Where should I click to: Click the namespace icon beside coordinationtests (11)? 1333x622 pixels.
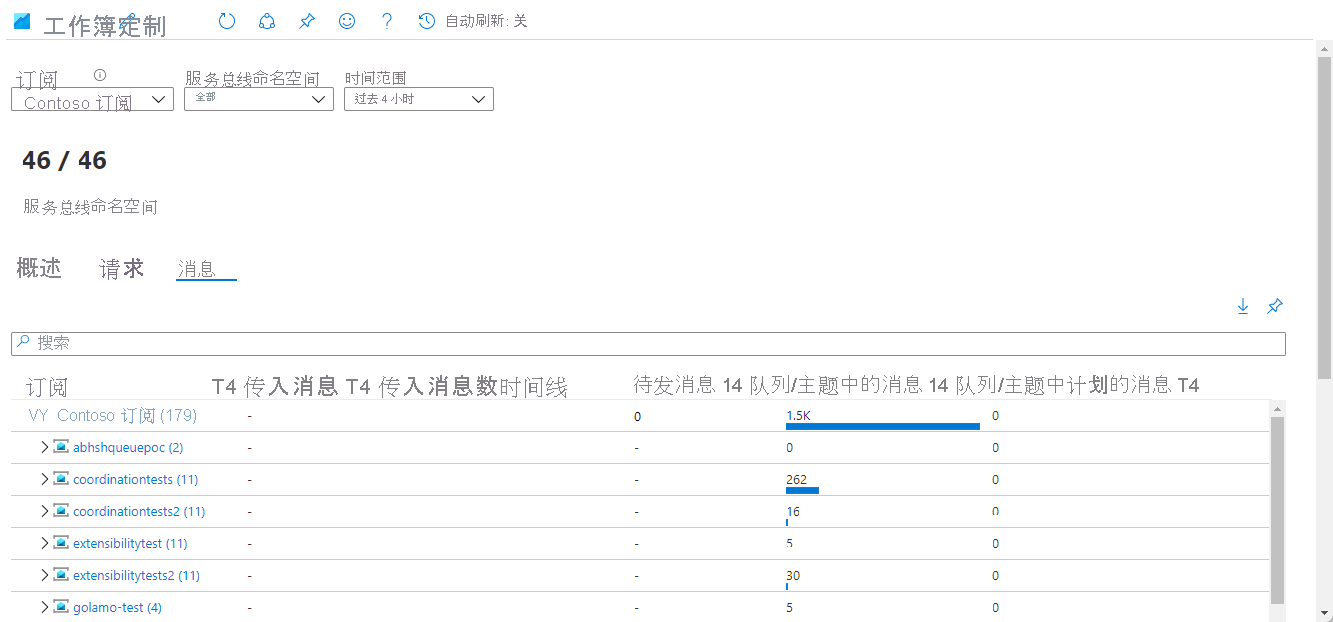[61, 479]
